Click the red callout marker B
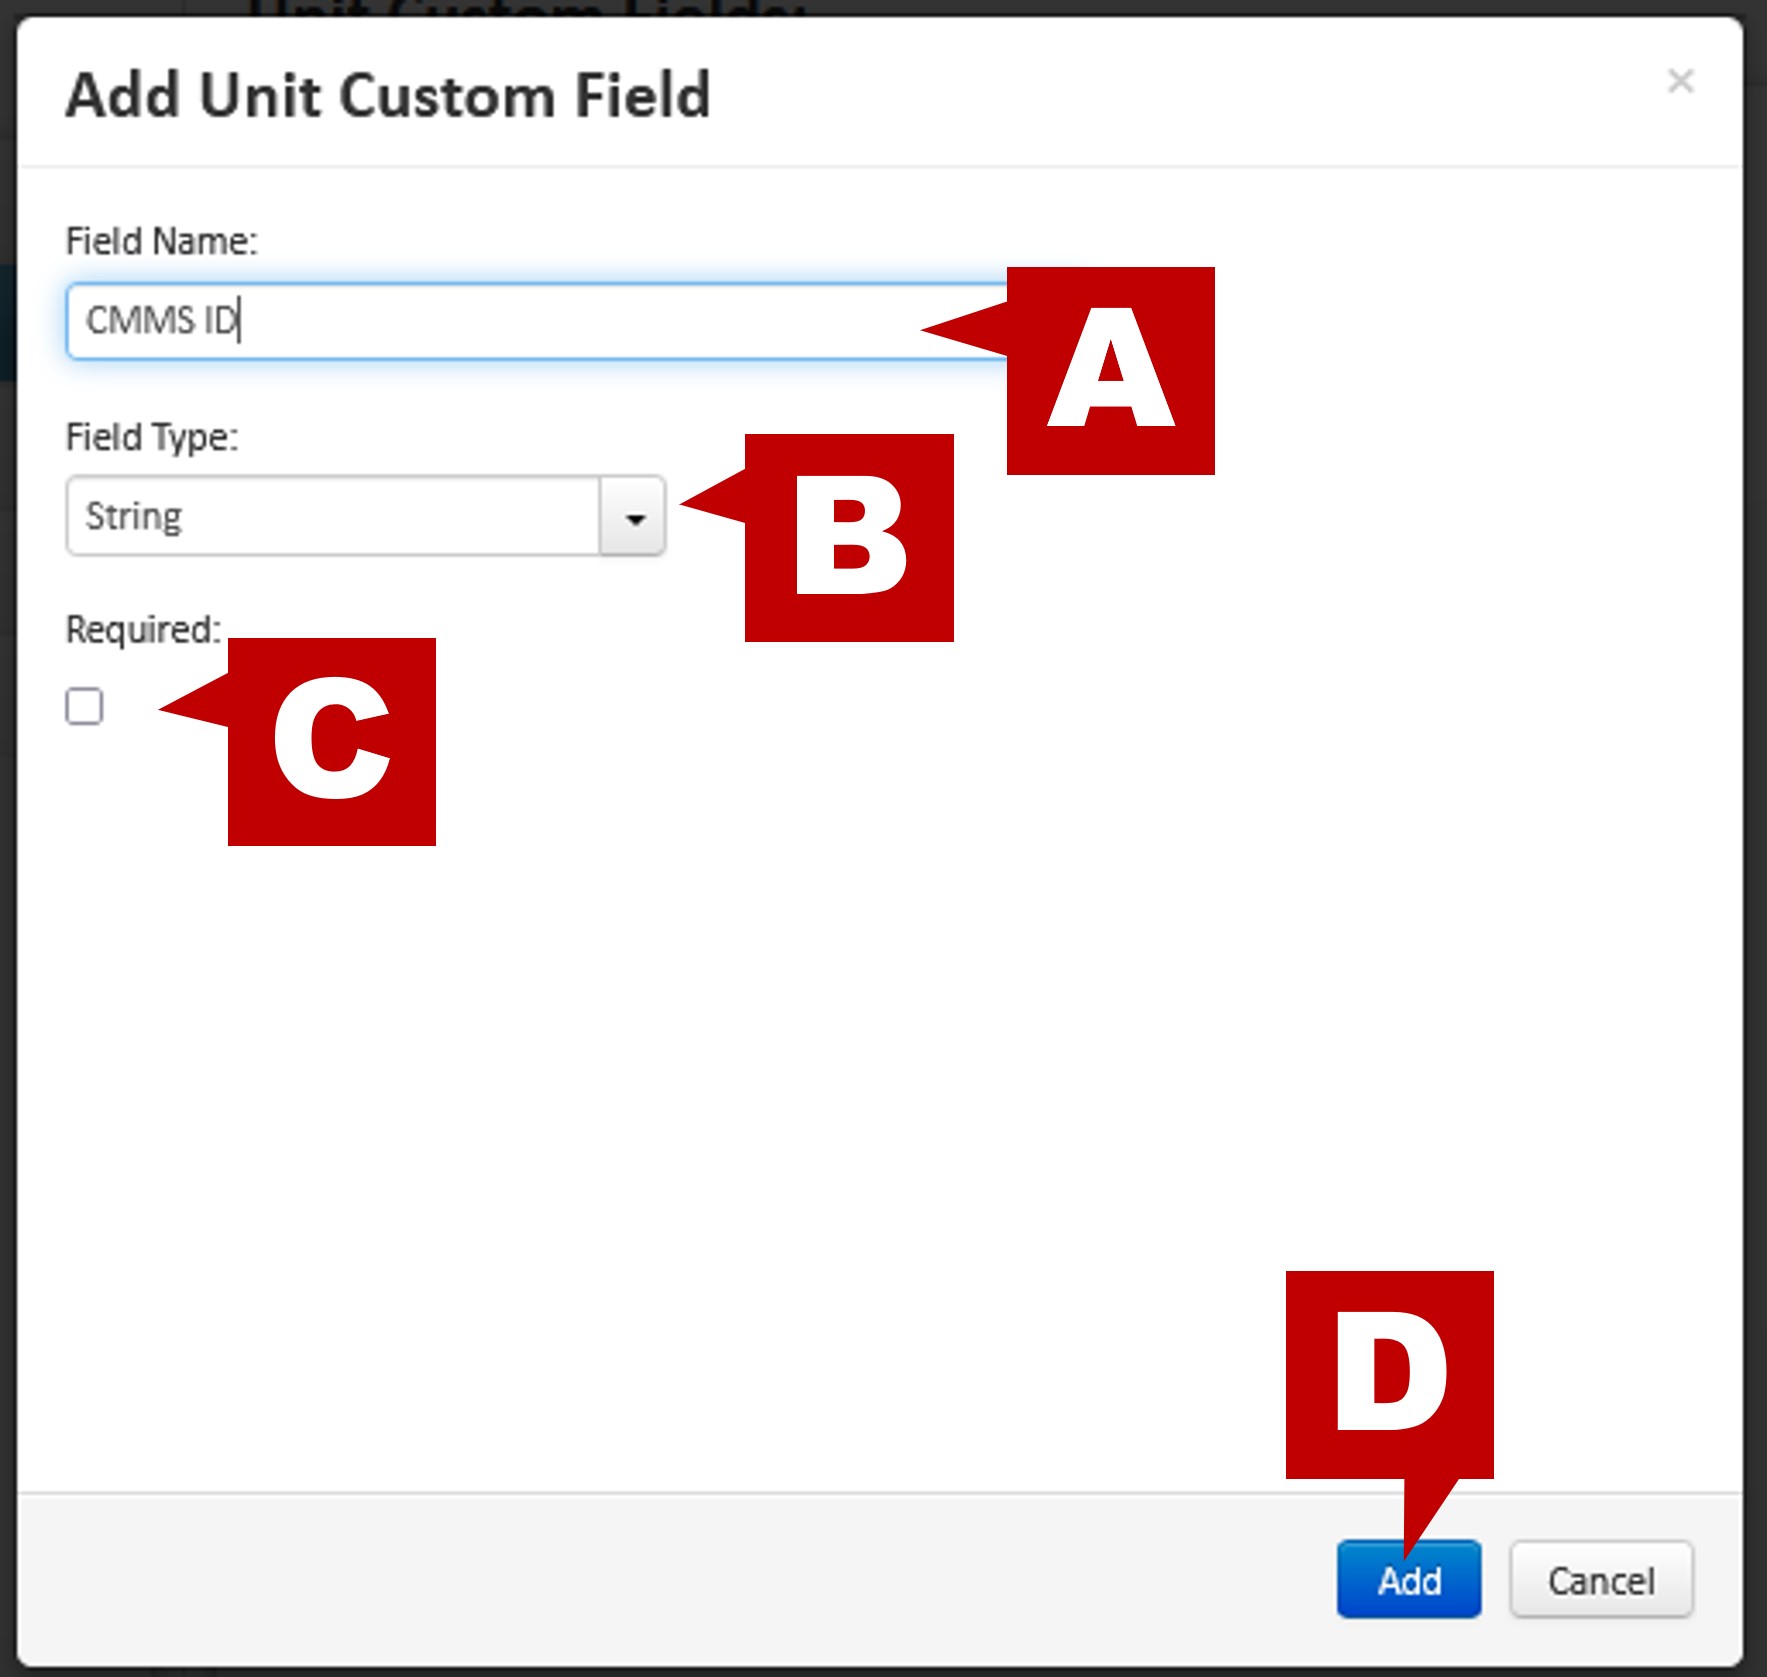 [x=849, y=538]
